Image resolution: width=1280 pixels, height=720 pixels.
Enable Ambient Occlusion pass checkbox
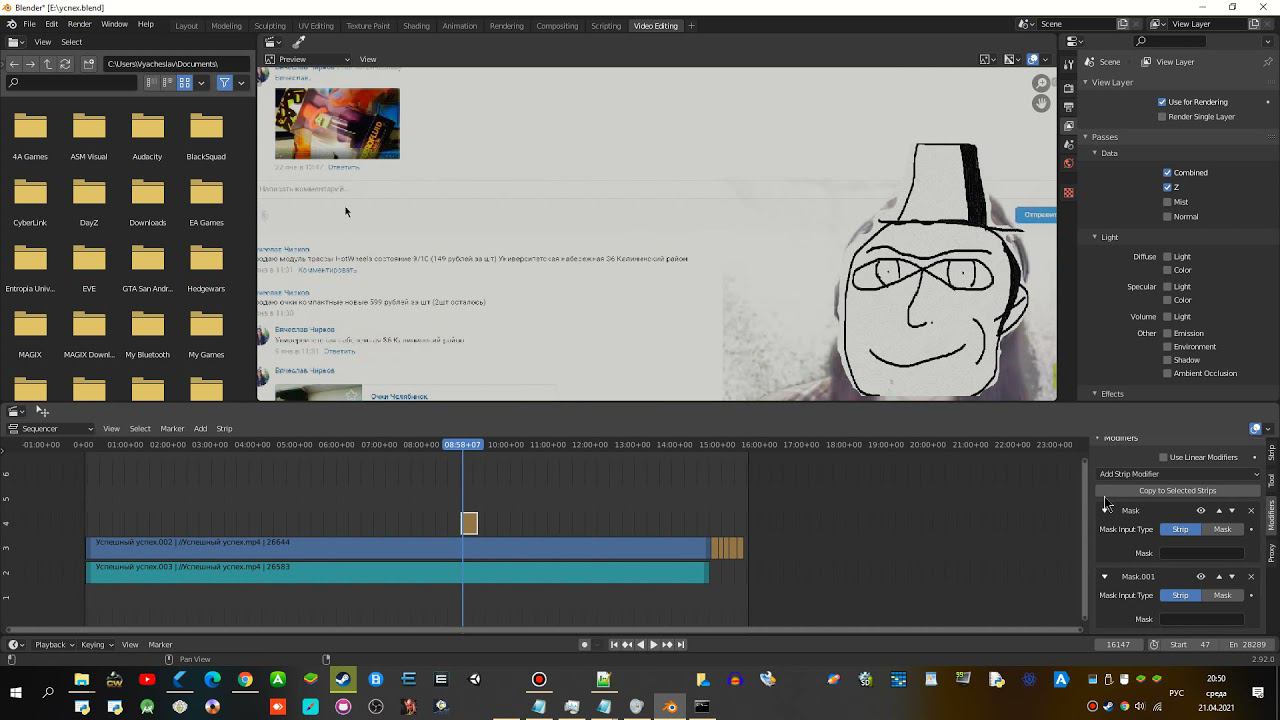point(1167,374)
